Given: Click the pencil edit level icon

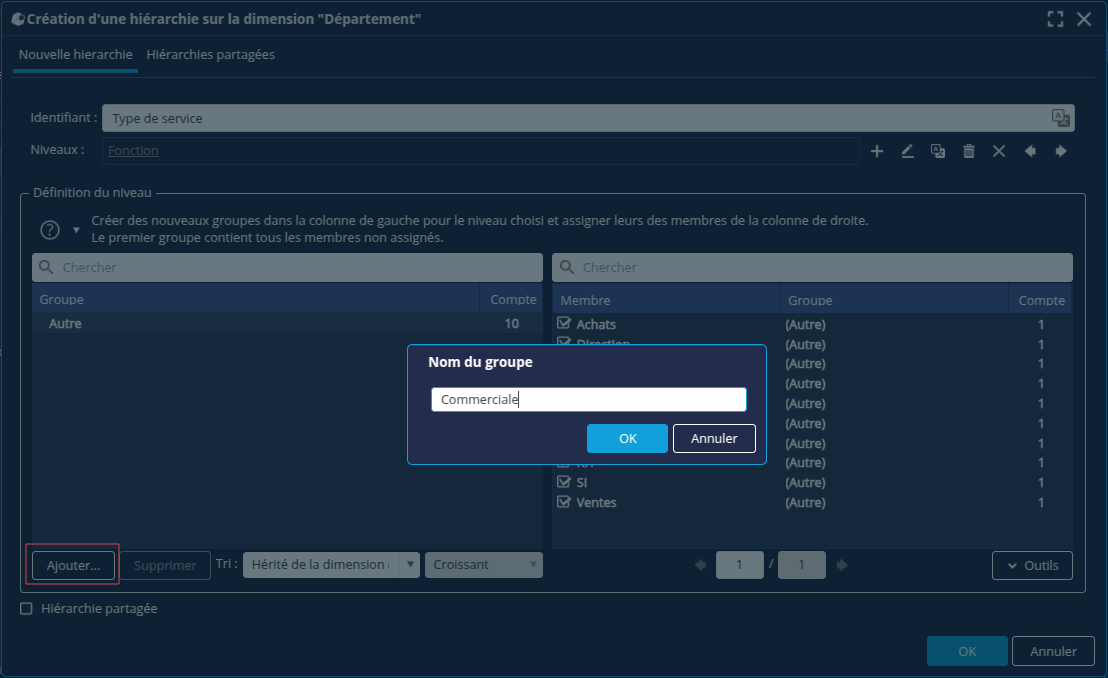Looking at the screenshot, I should pos(908,151).
